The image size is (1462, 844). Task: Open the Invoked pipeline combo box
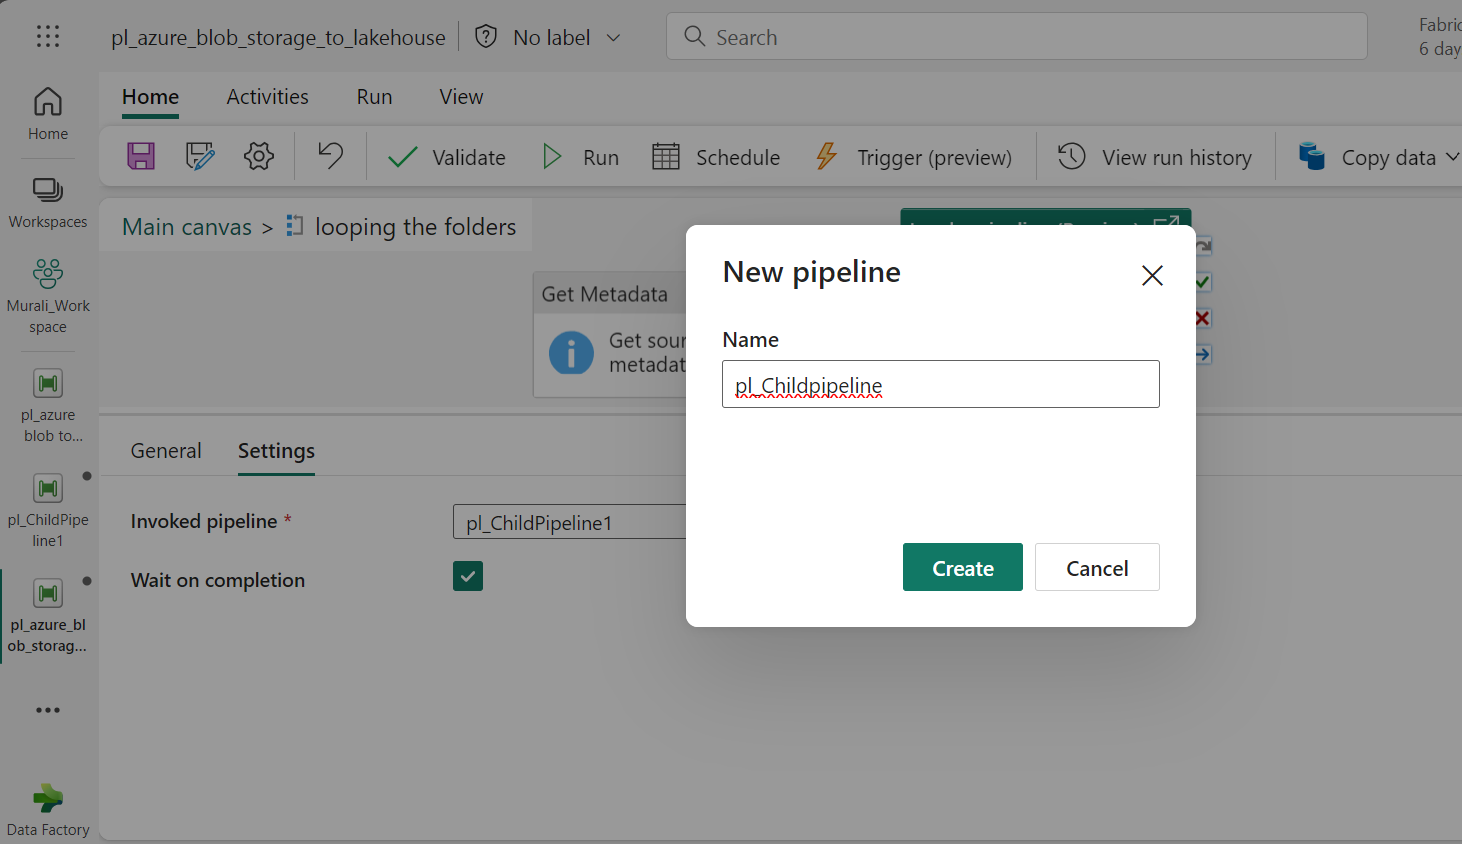pos(568,522)
